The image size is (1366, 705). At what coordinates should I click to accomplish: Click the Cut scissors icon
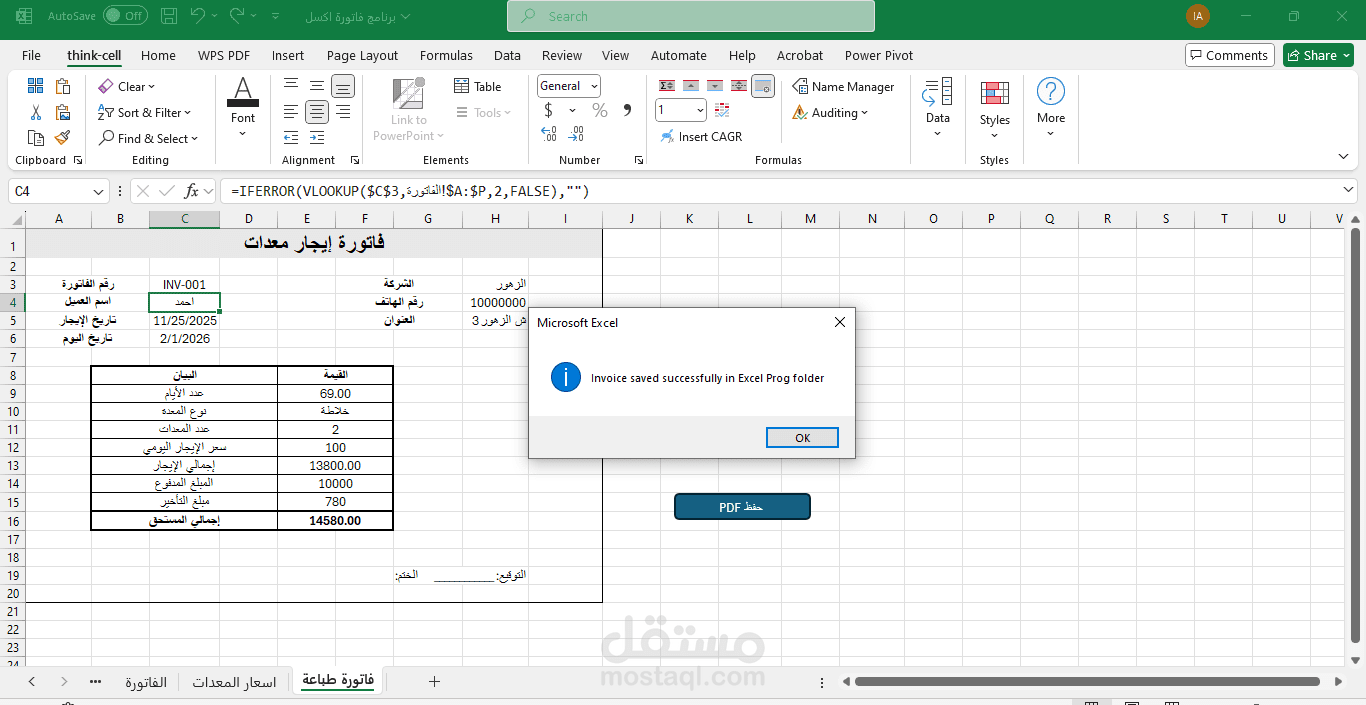click(x=36, y=113)
